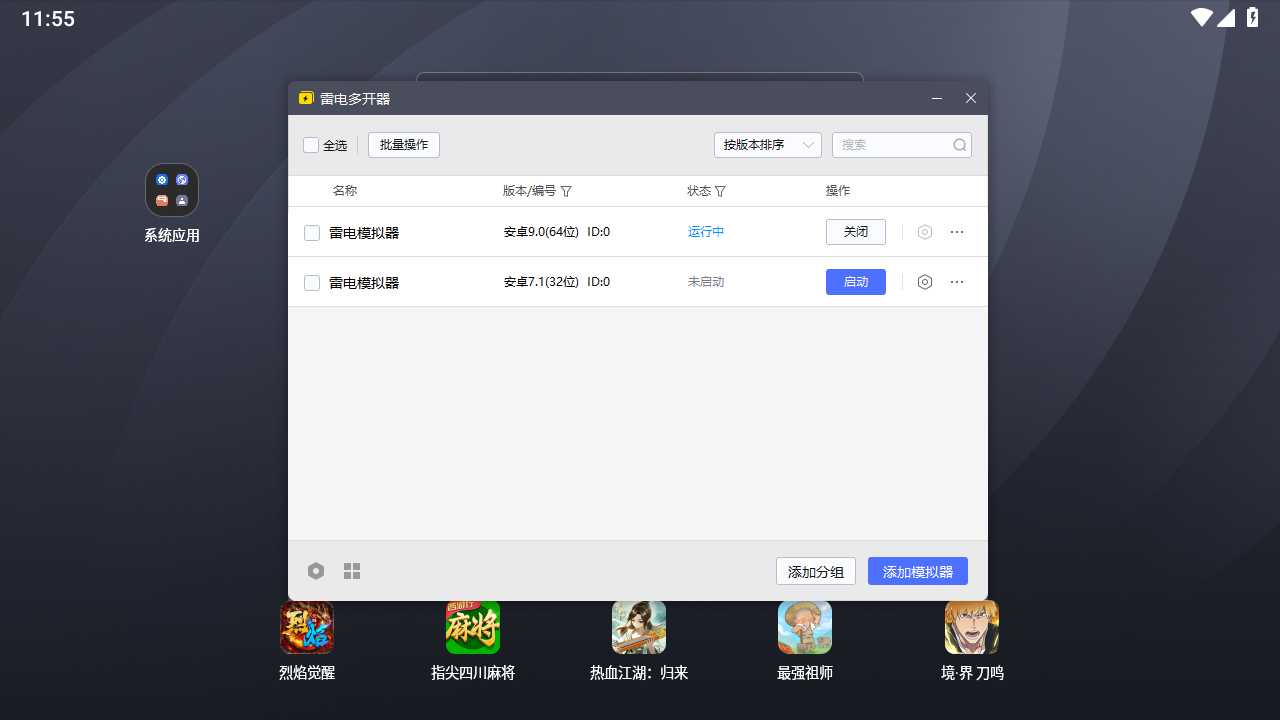
Task: Open more options for 安卓9.0 emulator
Action: click(x=957, y=232)
